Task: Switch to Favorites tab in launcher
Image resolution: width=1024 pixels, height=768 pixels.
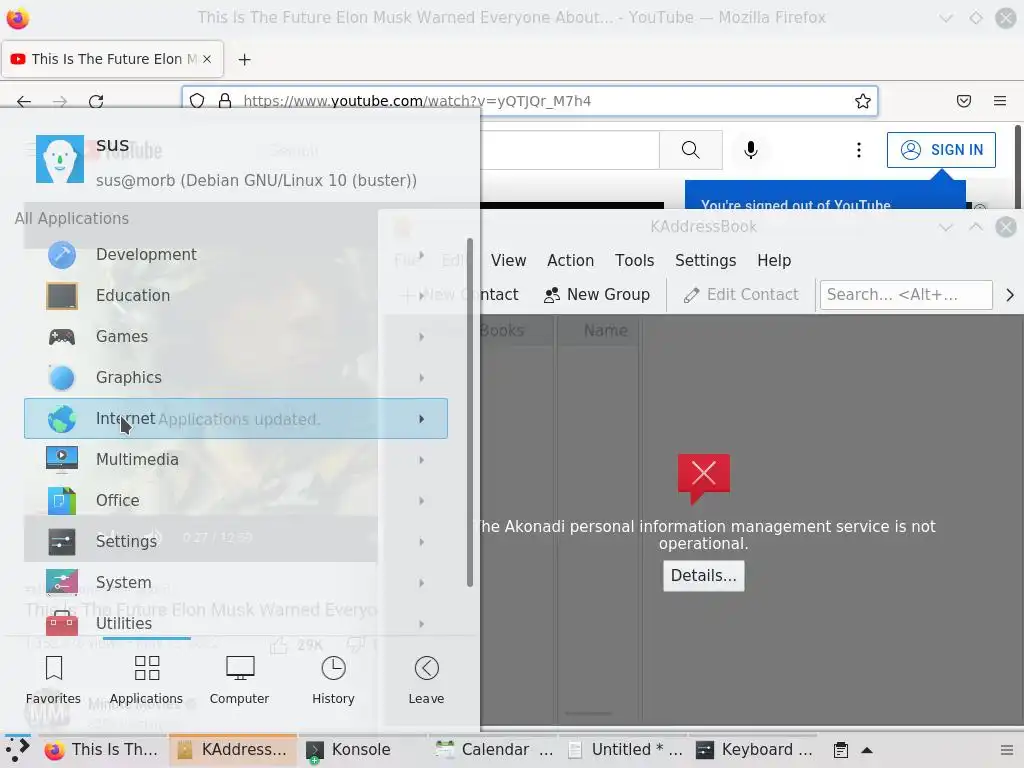Action: 54,680
